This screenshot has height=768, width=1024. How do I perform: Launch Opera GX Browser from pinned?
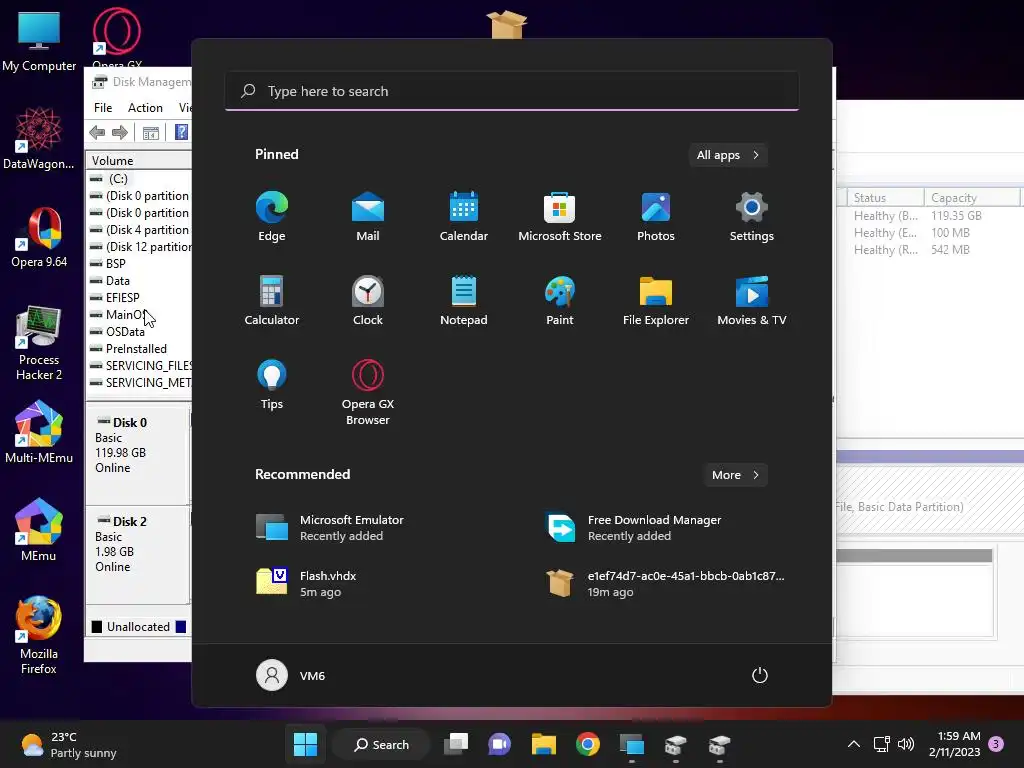click(368, 392)
